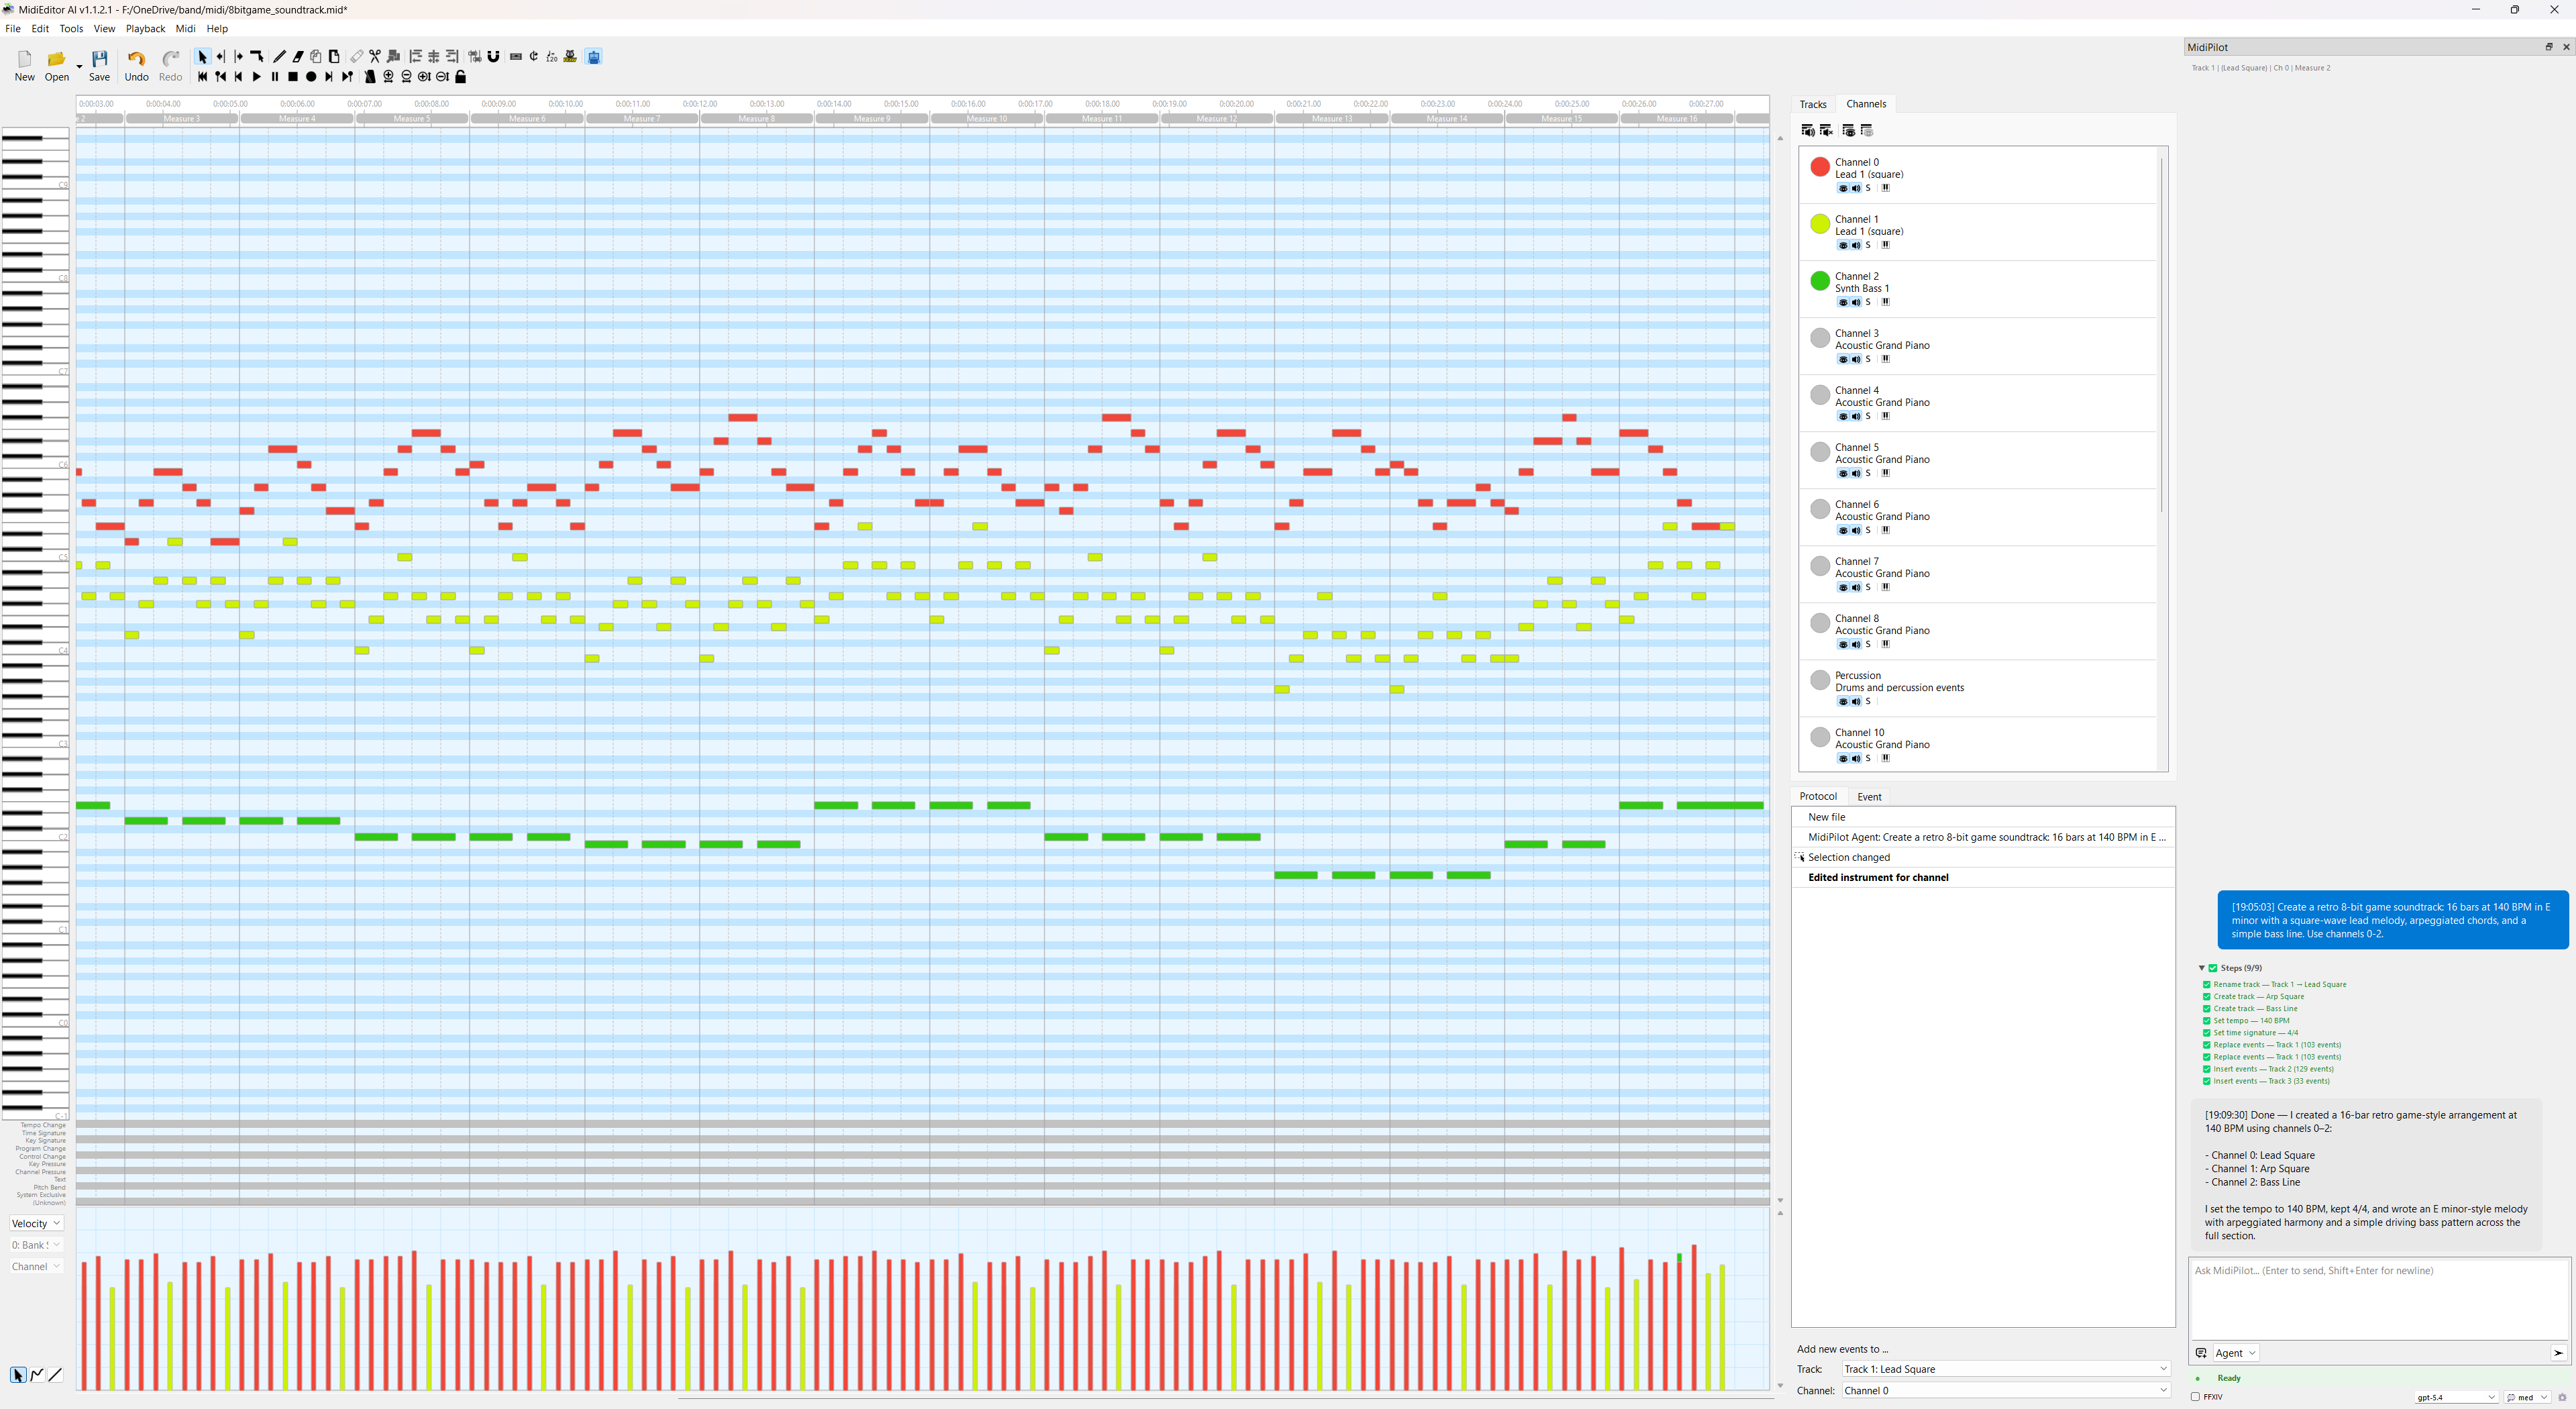
Task: Switch to the Tracks tab
Action: click(x=1812, y=104)
